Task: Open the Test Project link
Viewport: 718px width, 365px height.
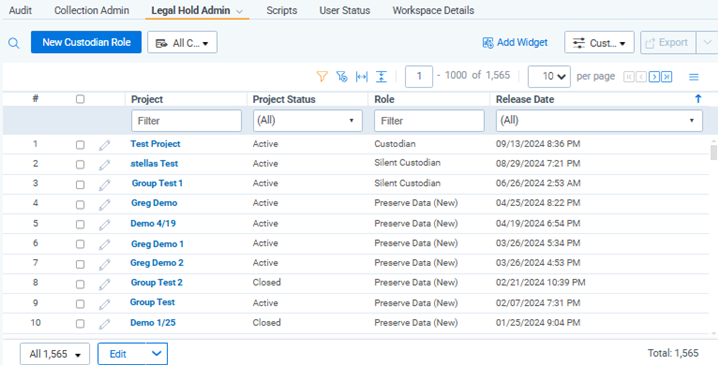Action: coord(155,144)
